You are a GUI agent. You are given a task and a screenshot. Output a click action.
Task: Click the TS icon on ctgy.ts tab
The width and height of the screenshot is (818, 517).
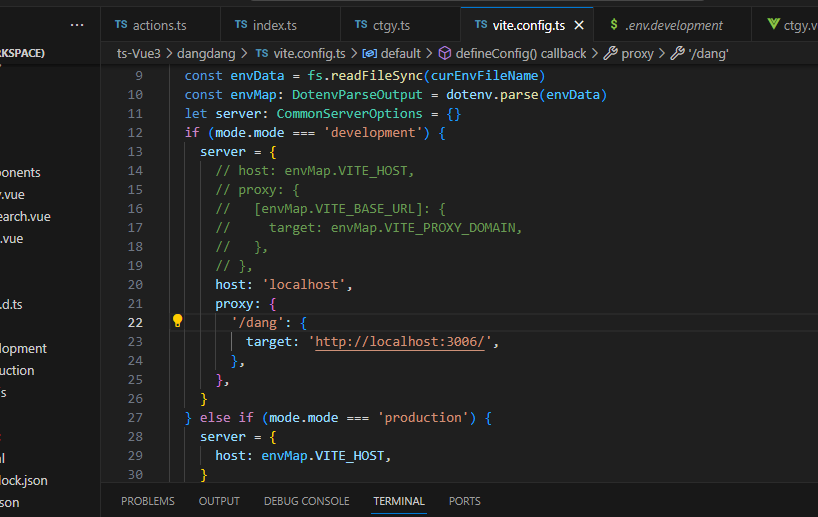coord(361,25)
